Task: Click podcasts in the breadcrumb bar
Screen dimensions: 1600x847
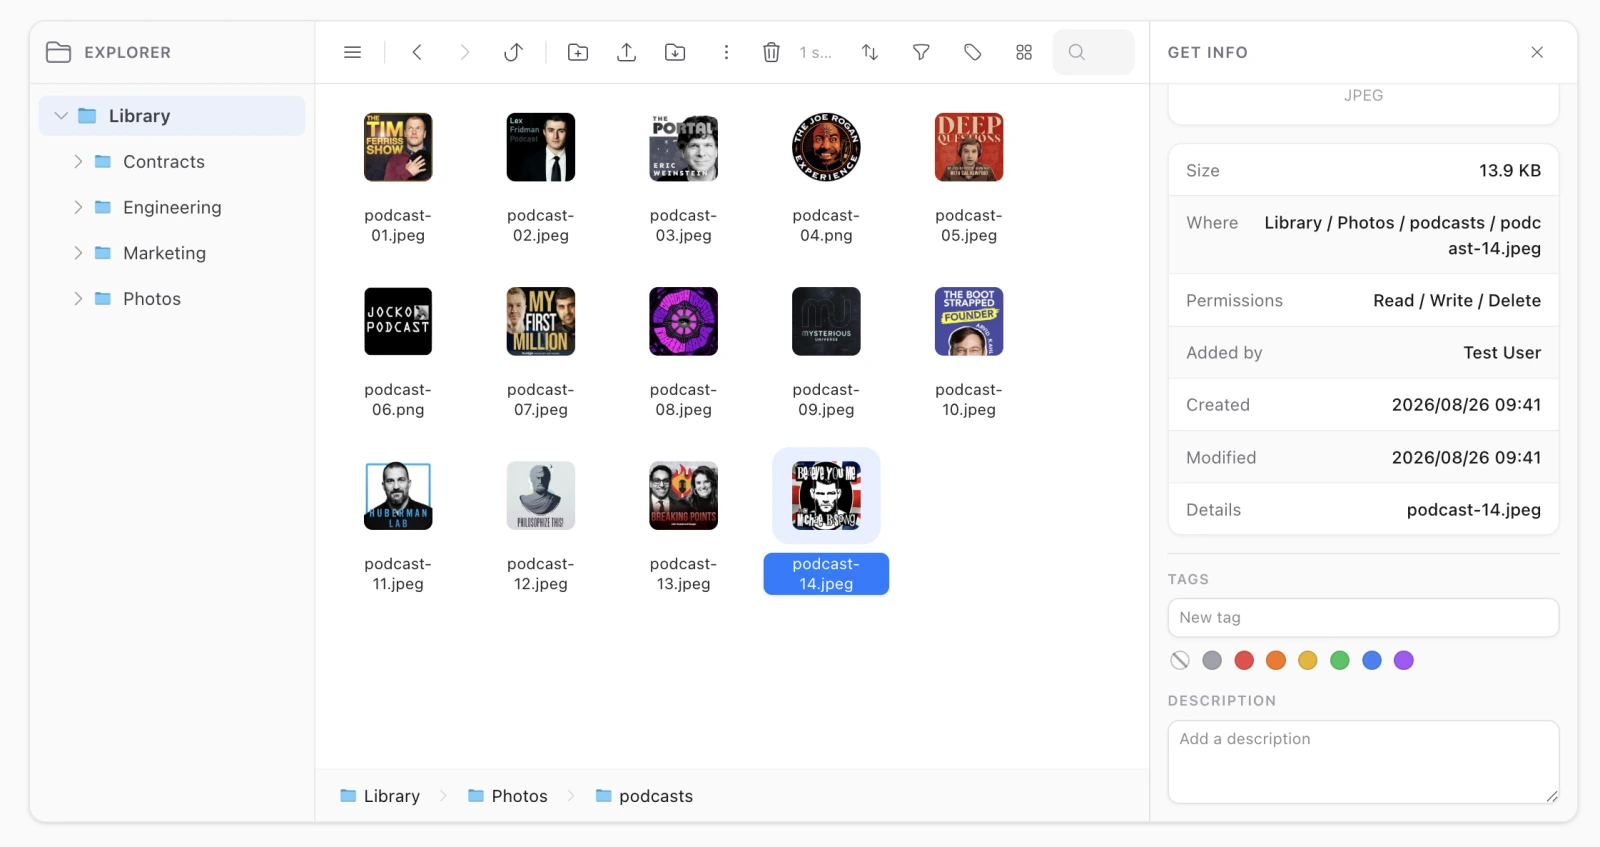Action: pyautogui.click(x=644, y=796)
